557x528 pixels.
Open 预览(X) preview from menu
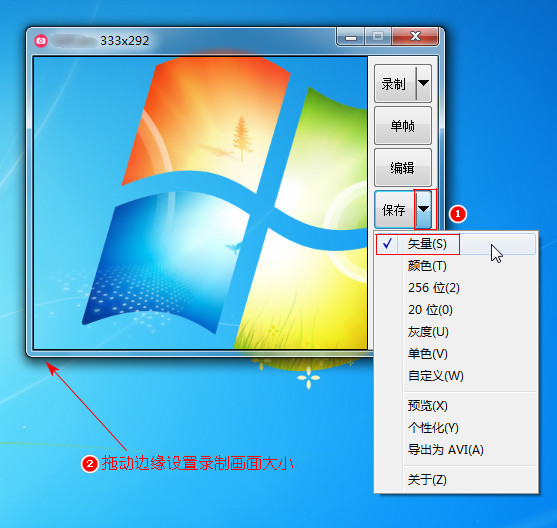[x=455, y=405]
